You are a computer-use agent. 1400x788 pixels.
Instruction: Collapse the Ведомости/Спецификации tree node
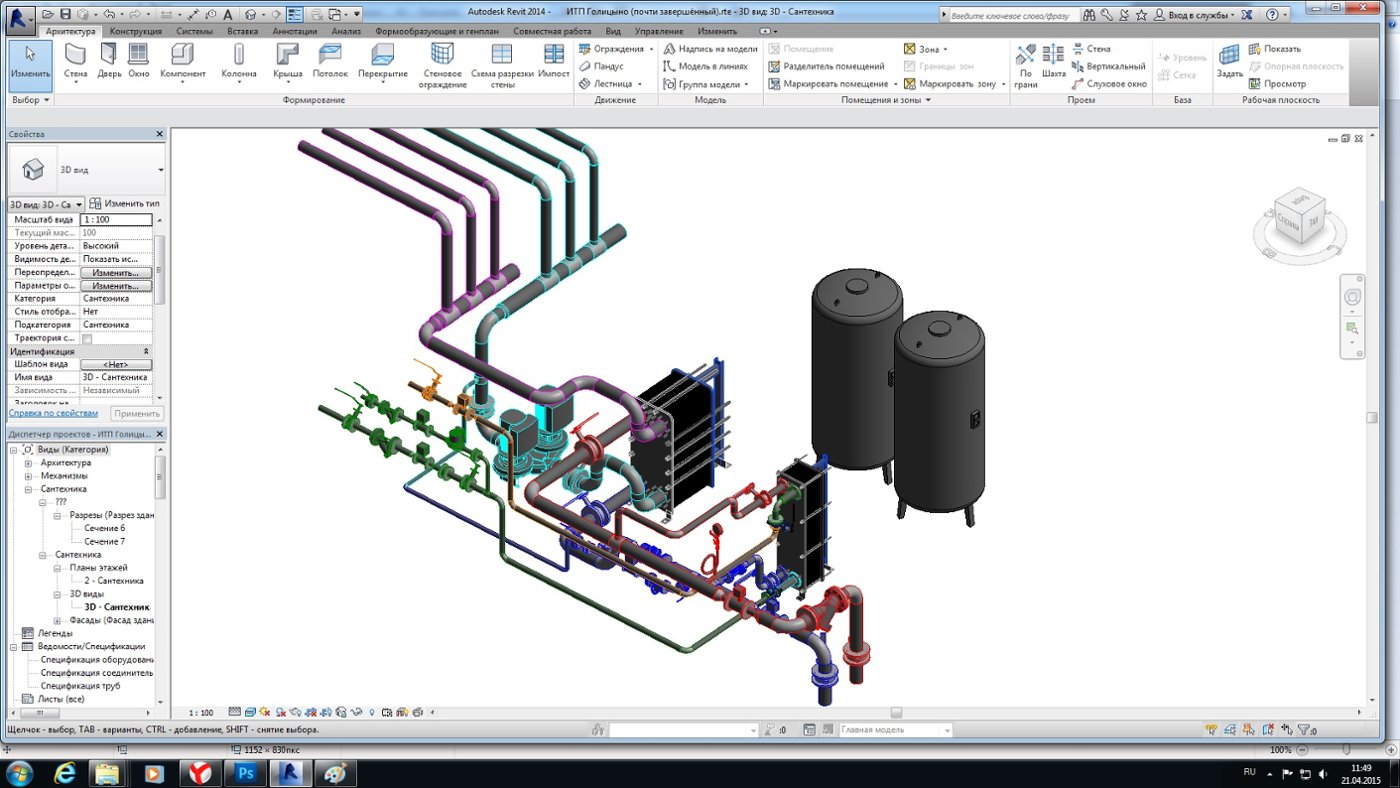[x=14, y=646]
